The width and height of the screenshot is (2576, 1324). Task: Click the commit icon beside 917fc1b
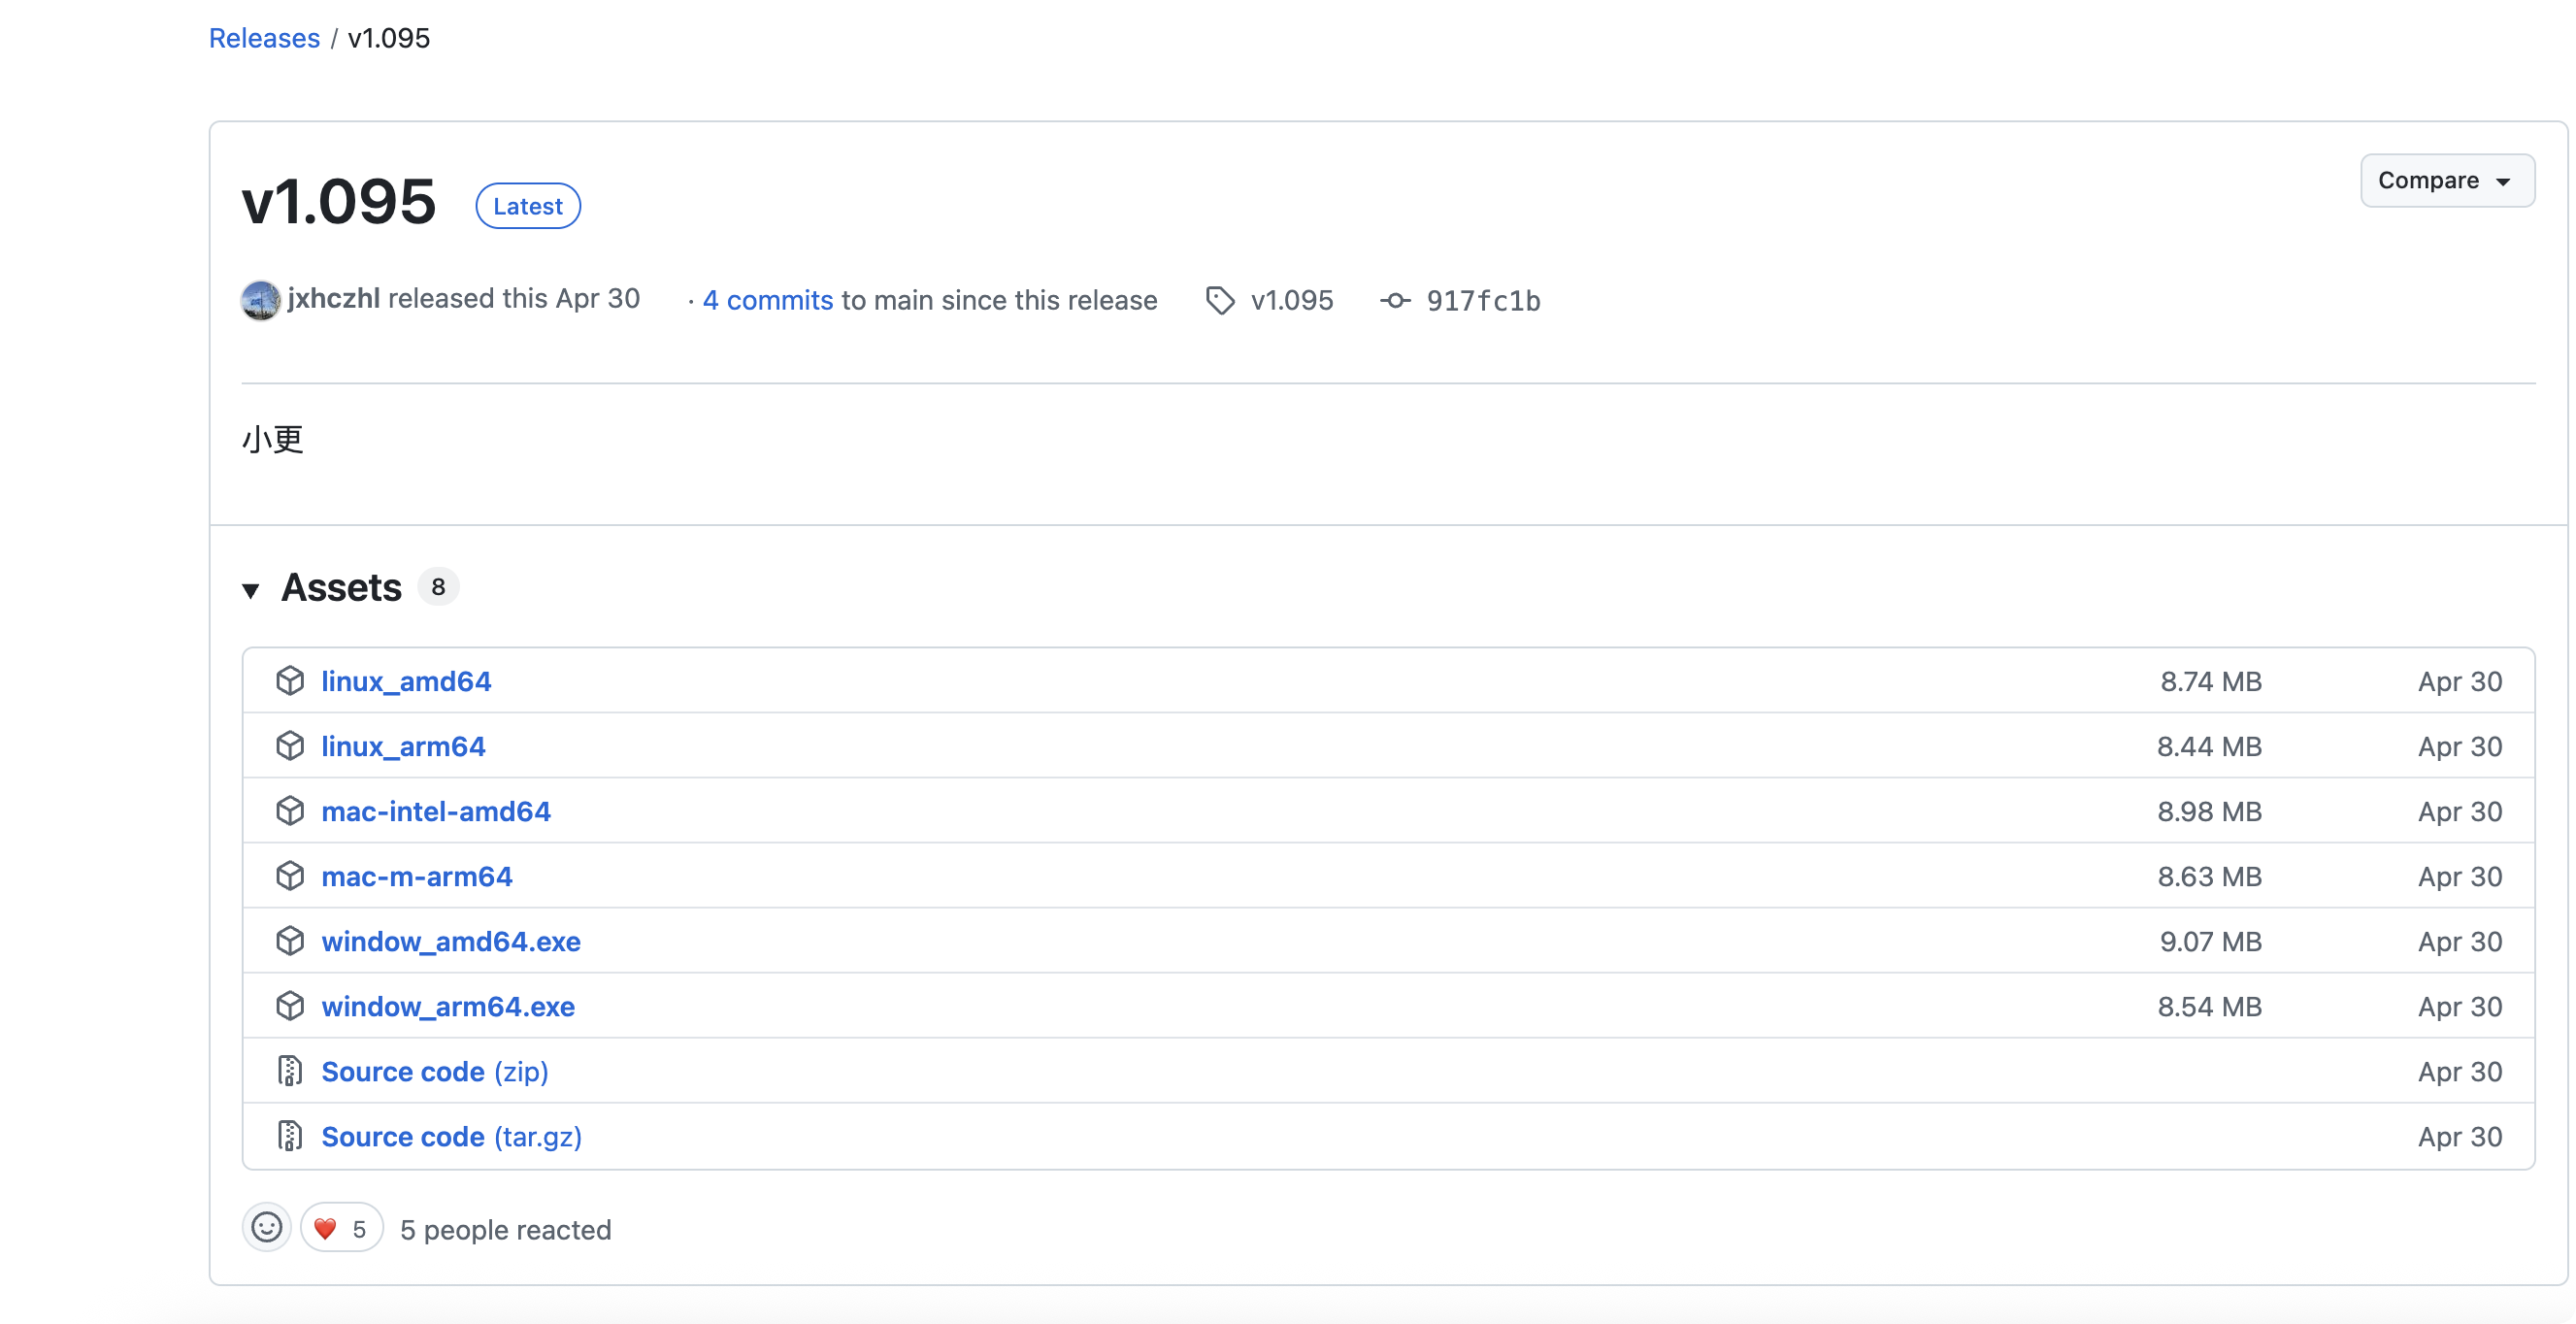pyautogui.click(x=1395, y=300)
